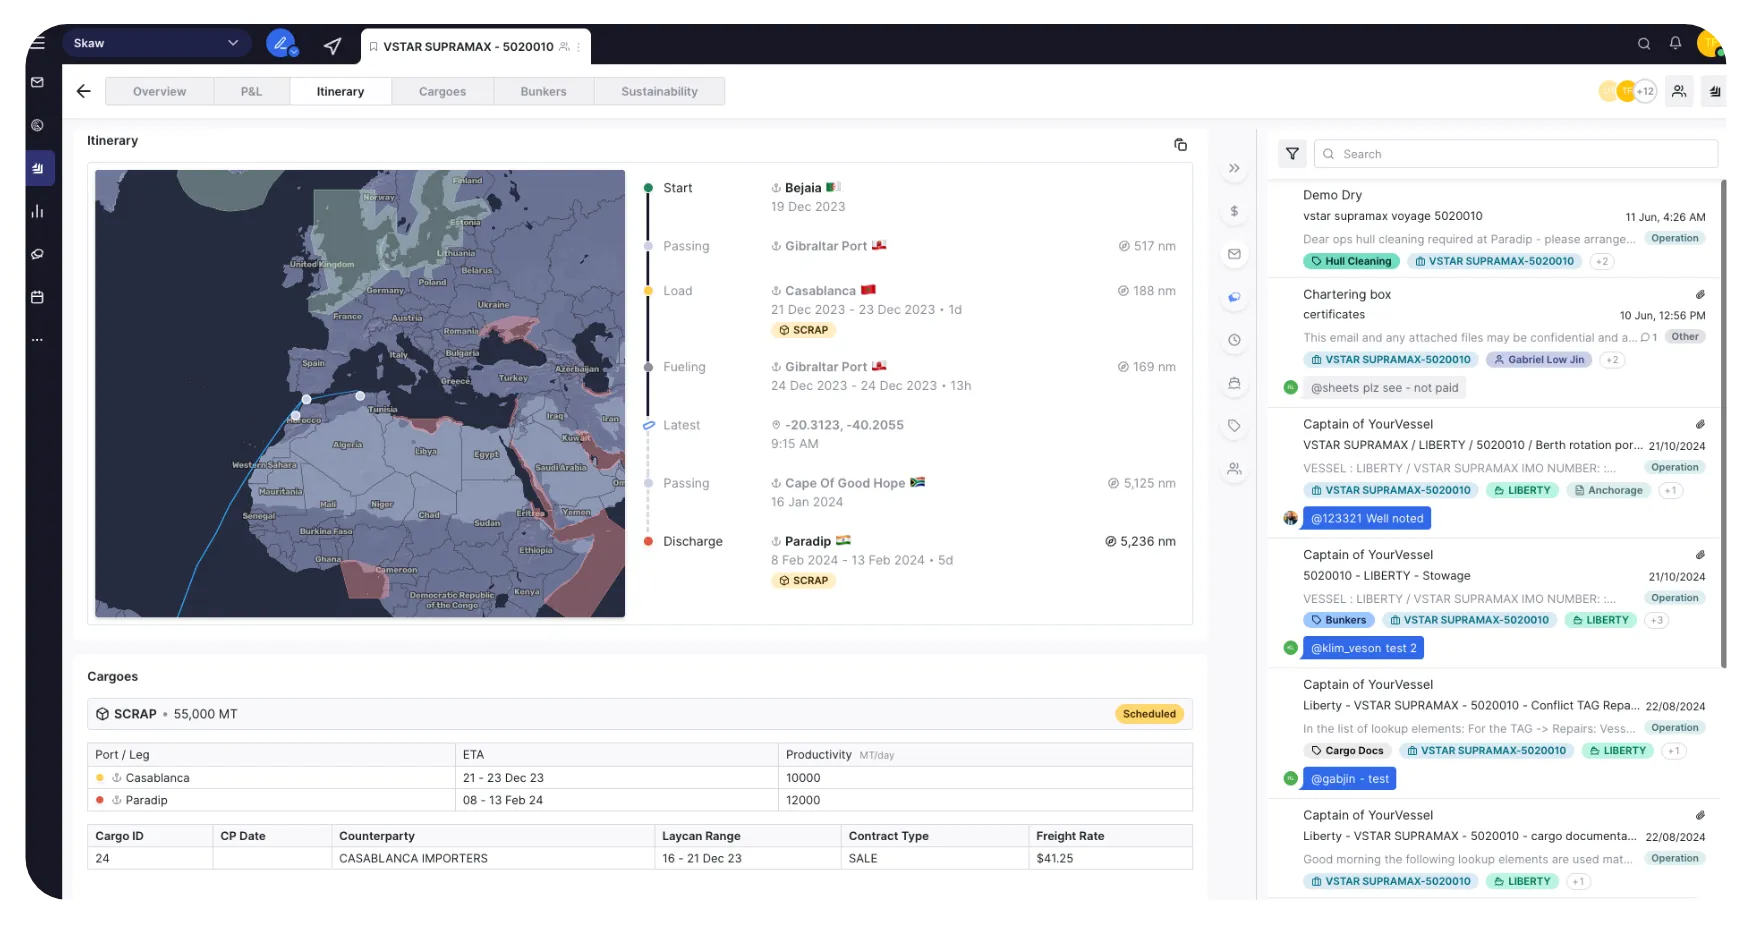This screenshot has width=1751, height=927.
Task: Open the calendar icon in left sidebar
Action: [38, 297]
